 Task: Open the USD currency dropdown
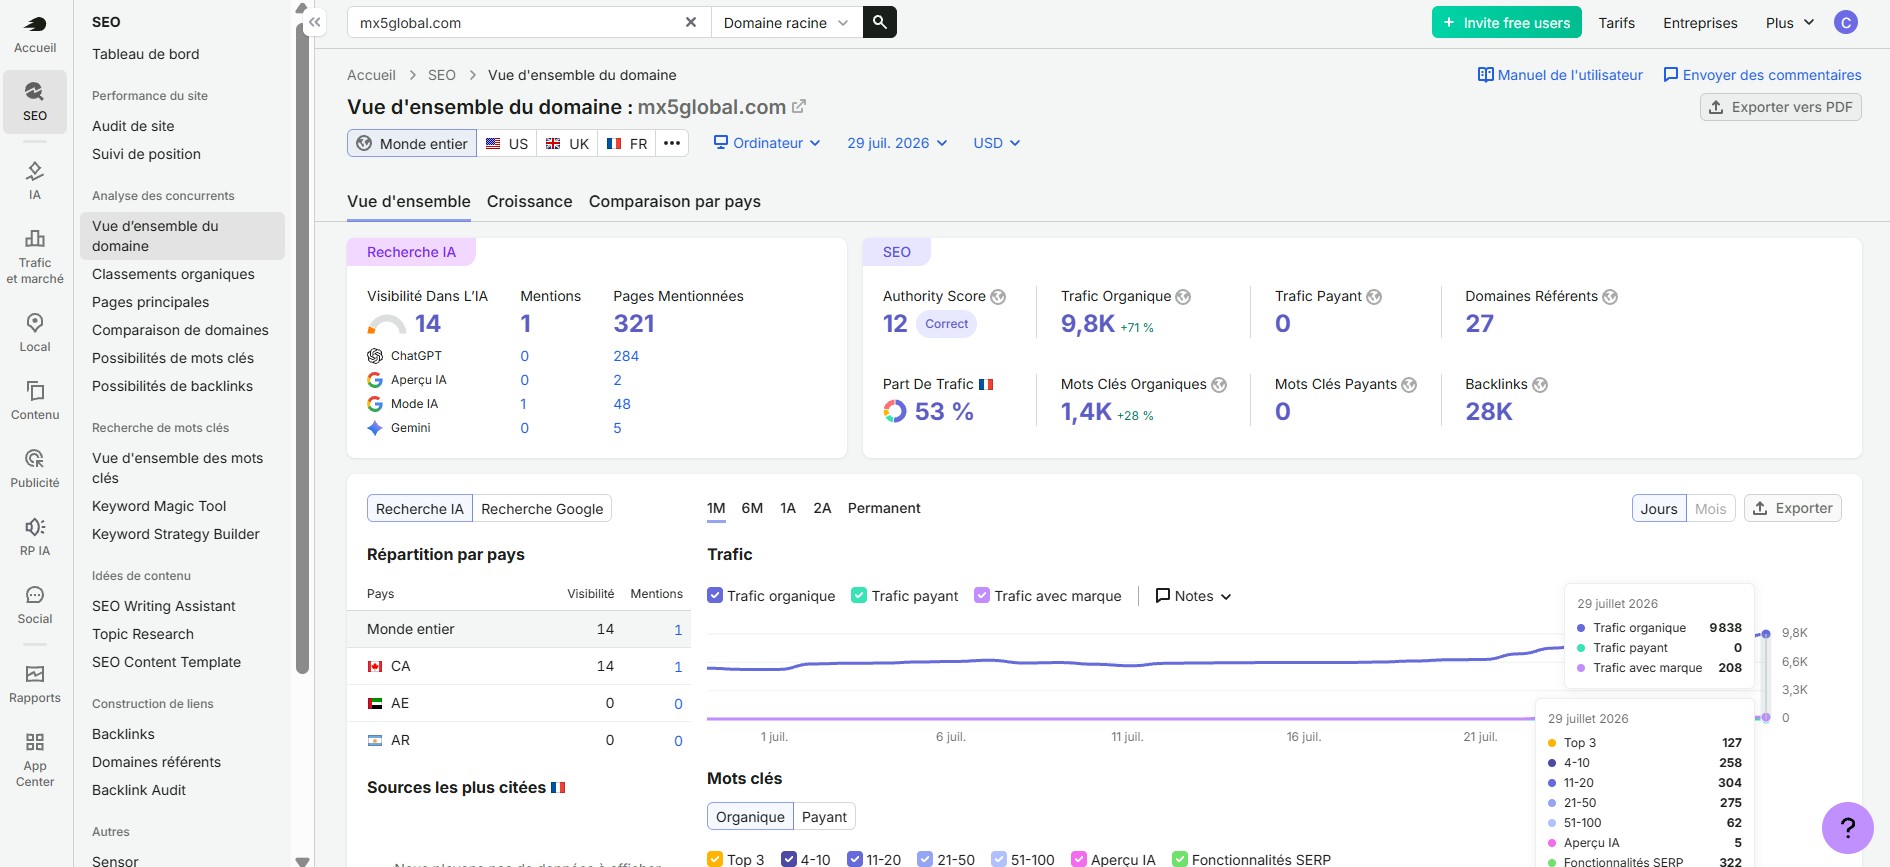(997, 143)
